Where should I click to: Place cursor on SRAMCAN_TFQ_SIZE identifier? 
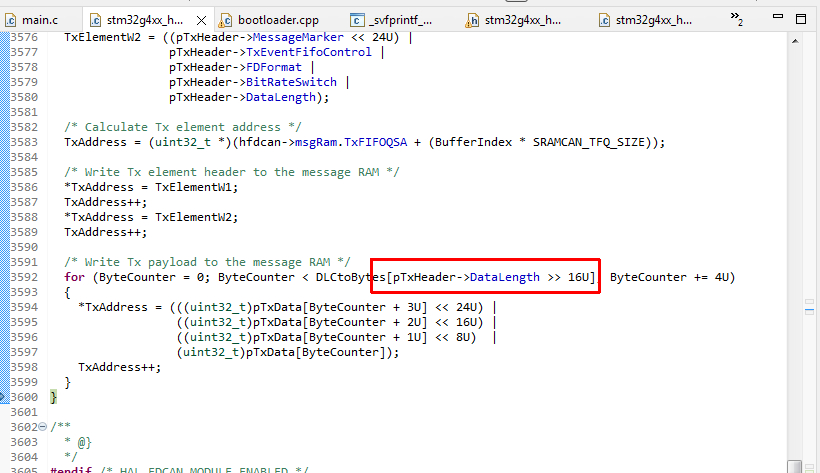588,142
